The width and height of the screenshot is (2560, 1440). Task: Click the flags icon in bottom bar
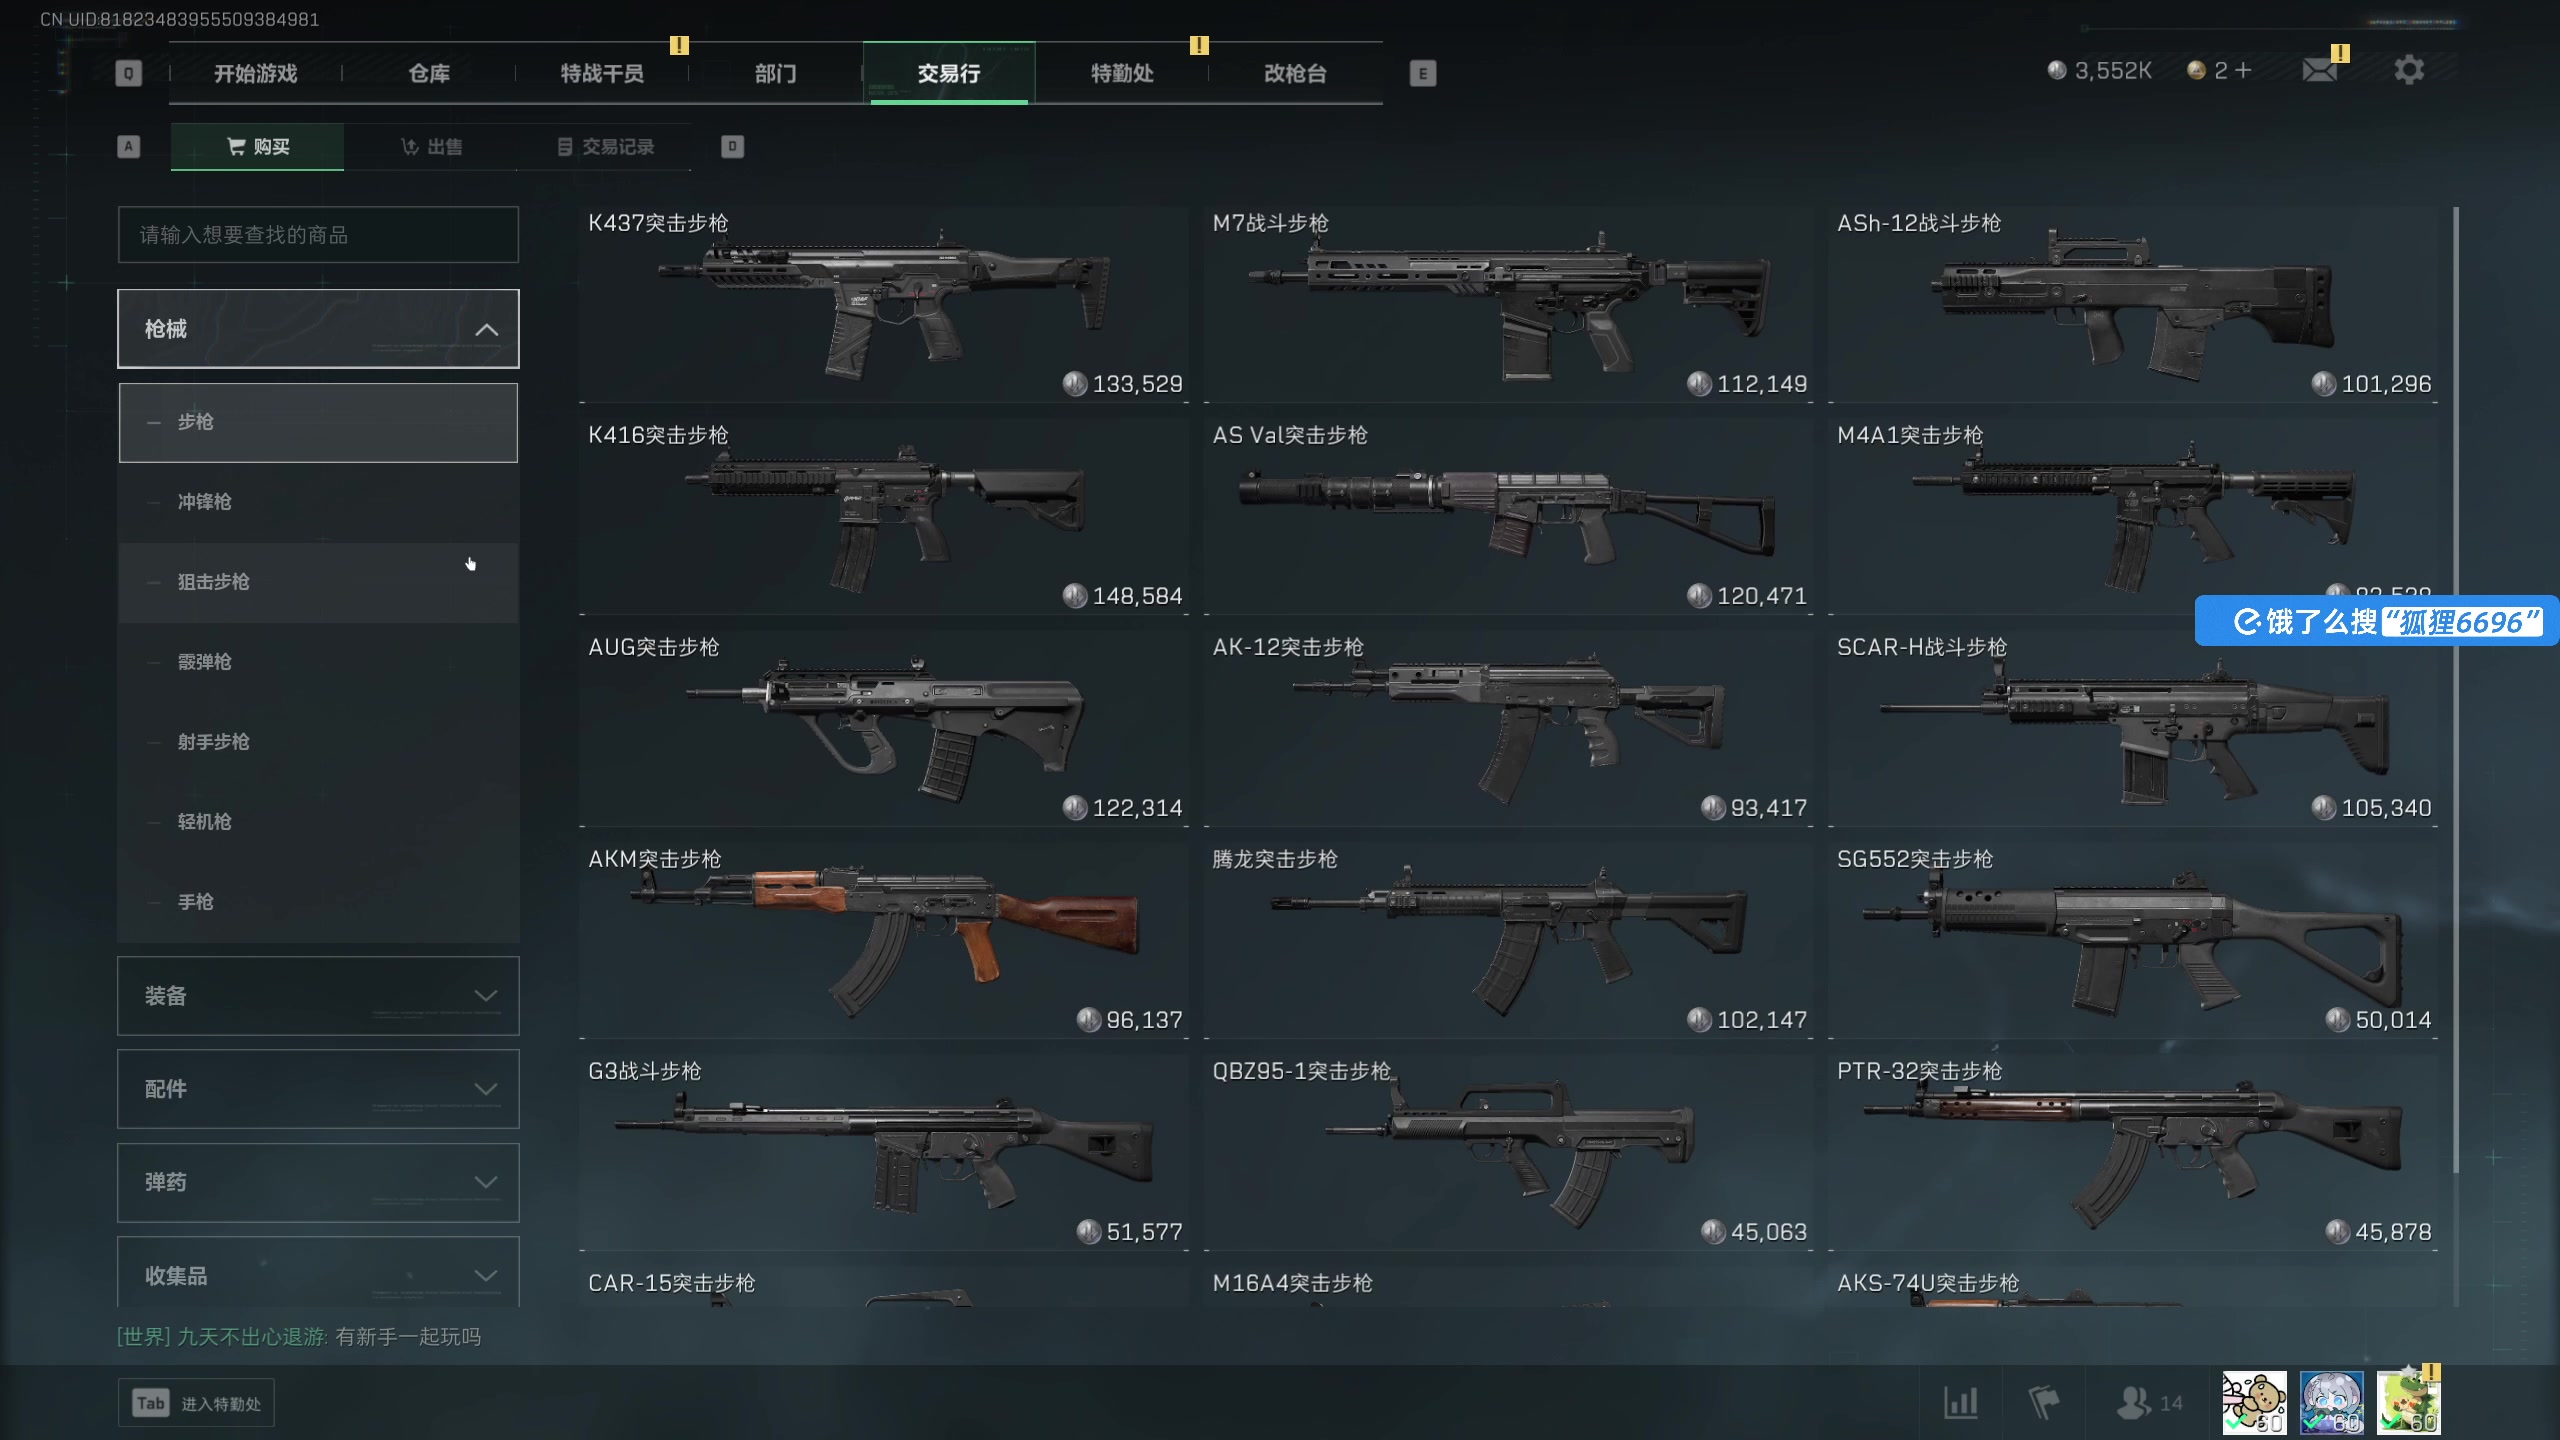tap(2044, 1402)
